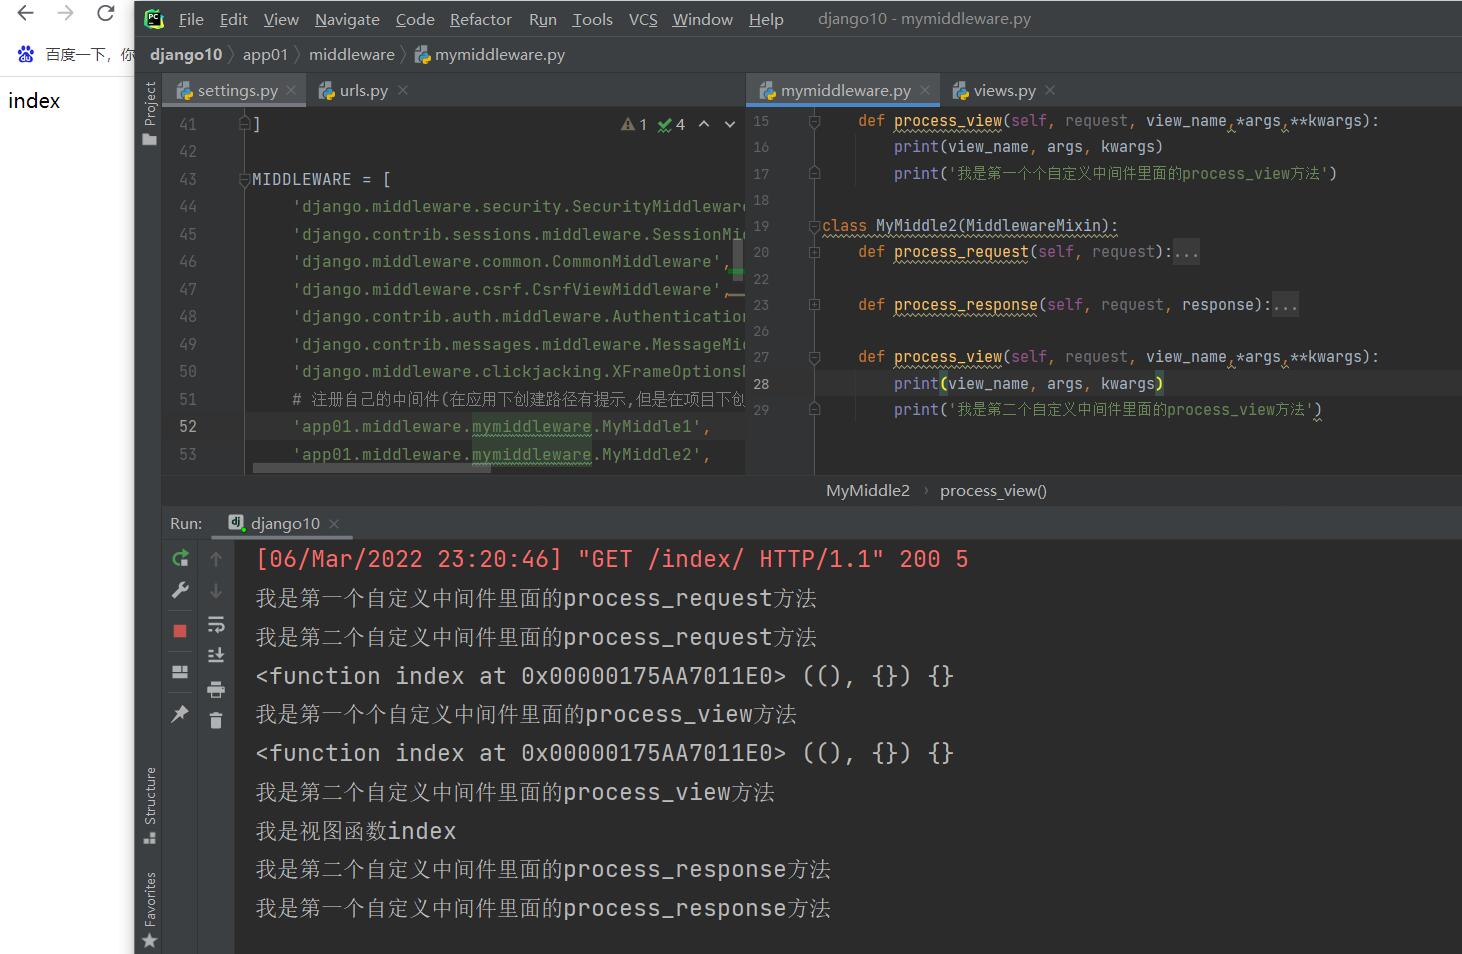Open the Help menu
The width and height of the screenshot is (1462, 954).
pos(766,19)
